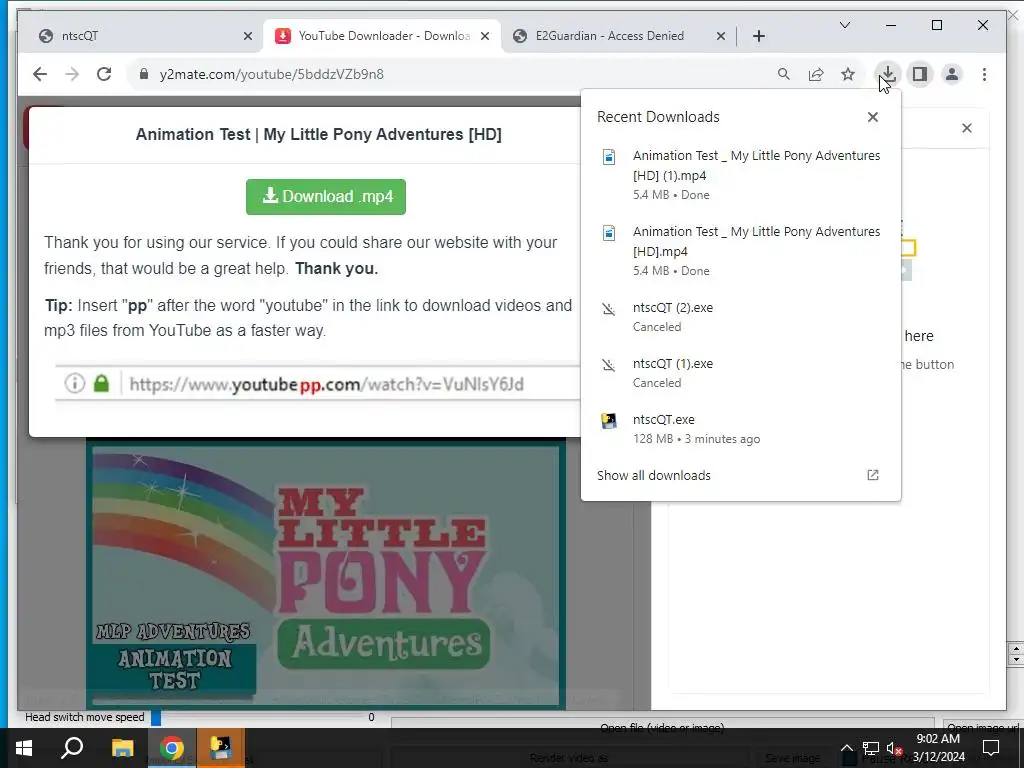Close the side panel behind downloads popup
Image resolution: width=1024 pixels, height=768 pixels.
(967, 128)
